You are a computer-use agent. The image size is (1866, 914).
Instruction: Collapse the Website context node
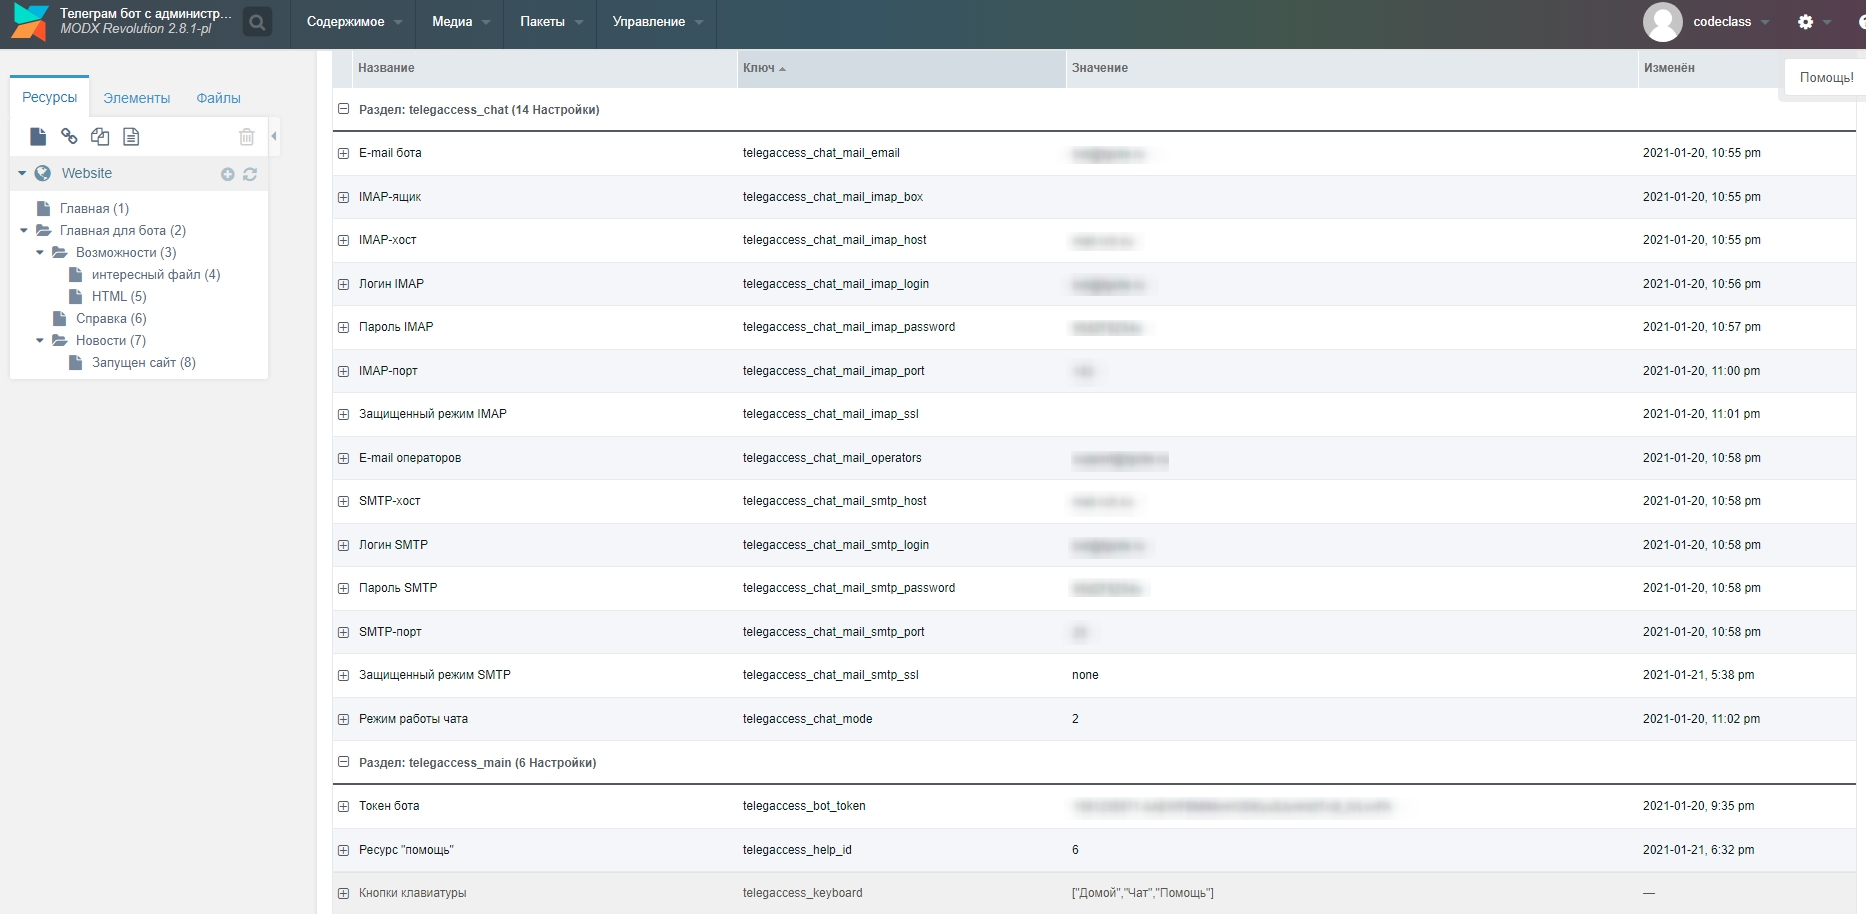click(x=22, y=173)
